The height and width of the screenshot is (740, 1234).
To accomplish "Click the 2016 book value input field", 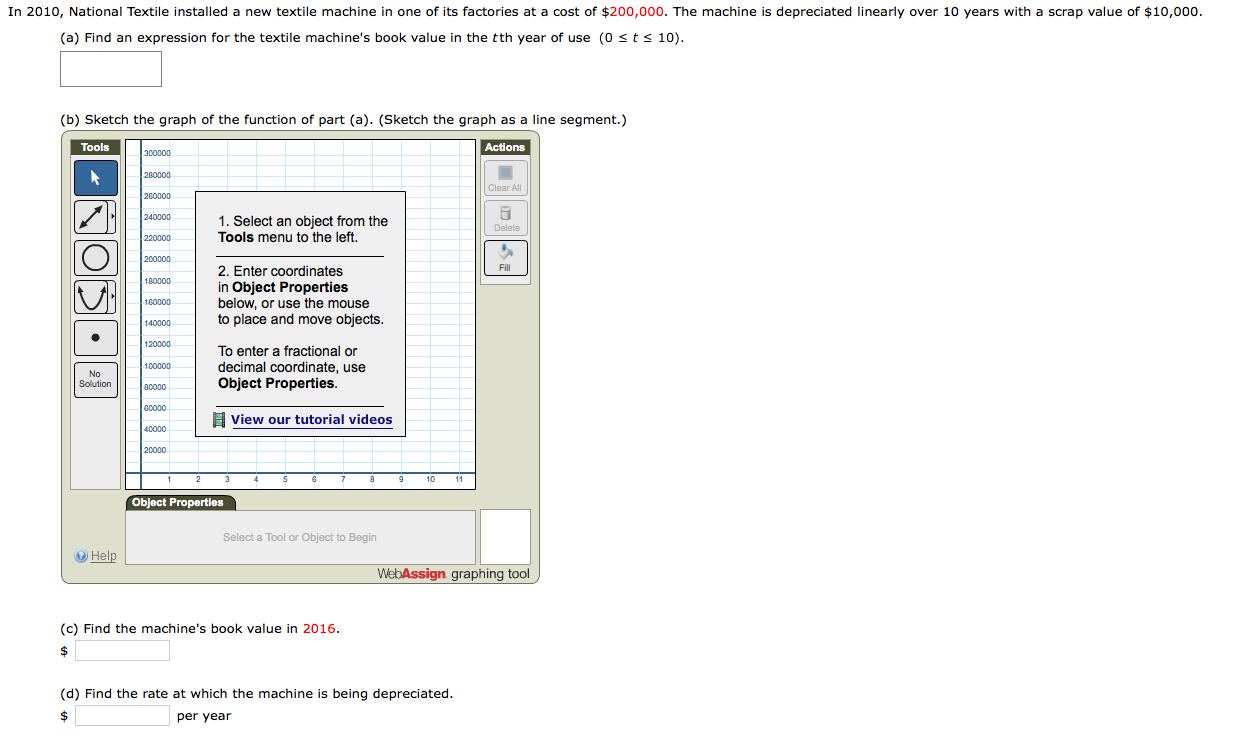I will pos(122,651).
